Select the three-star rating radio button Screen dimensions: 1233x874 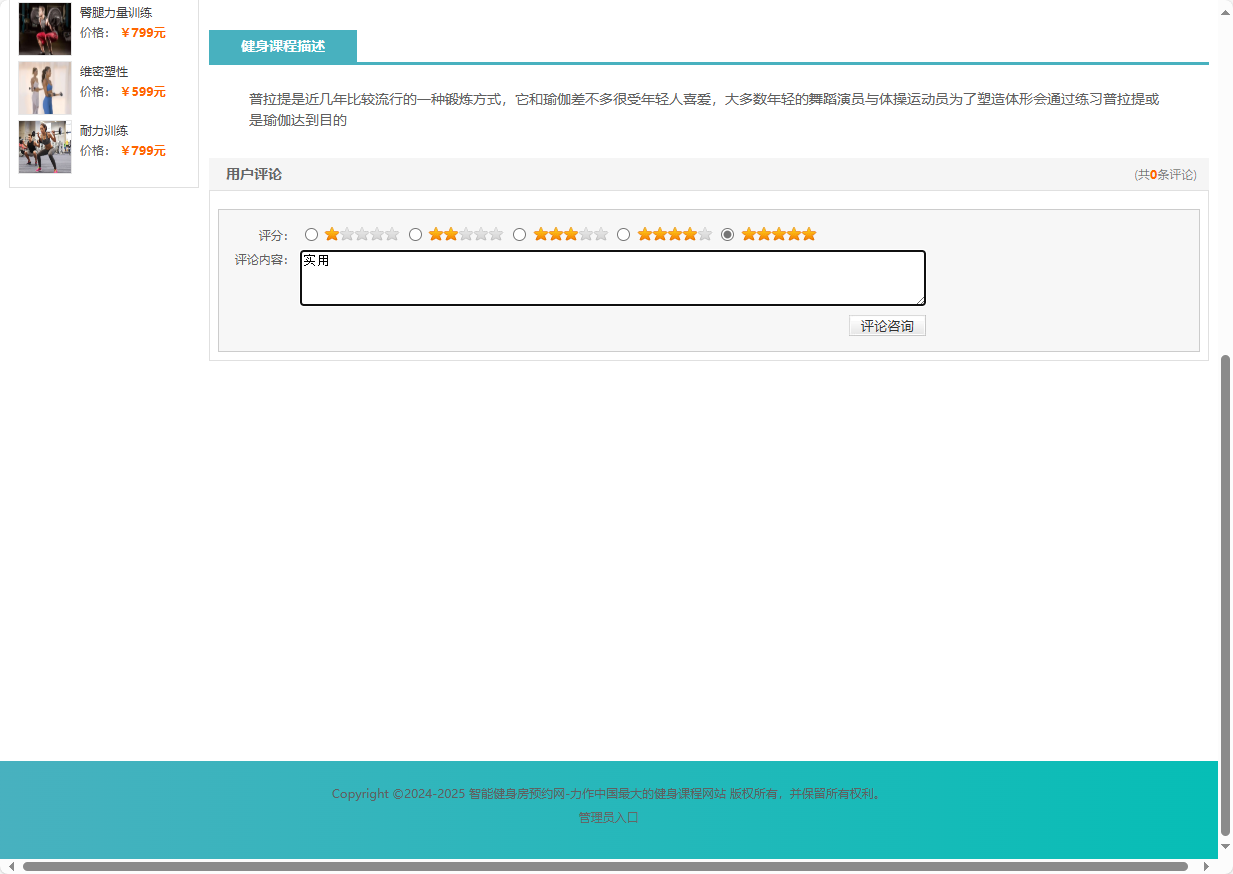tap(519, 234)
